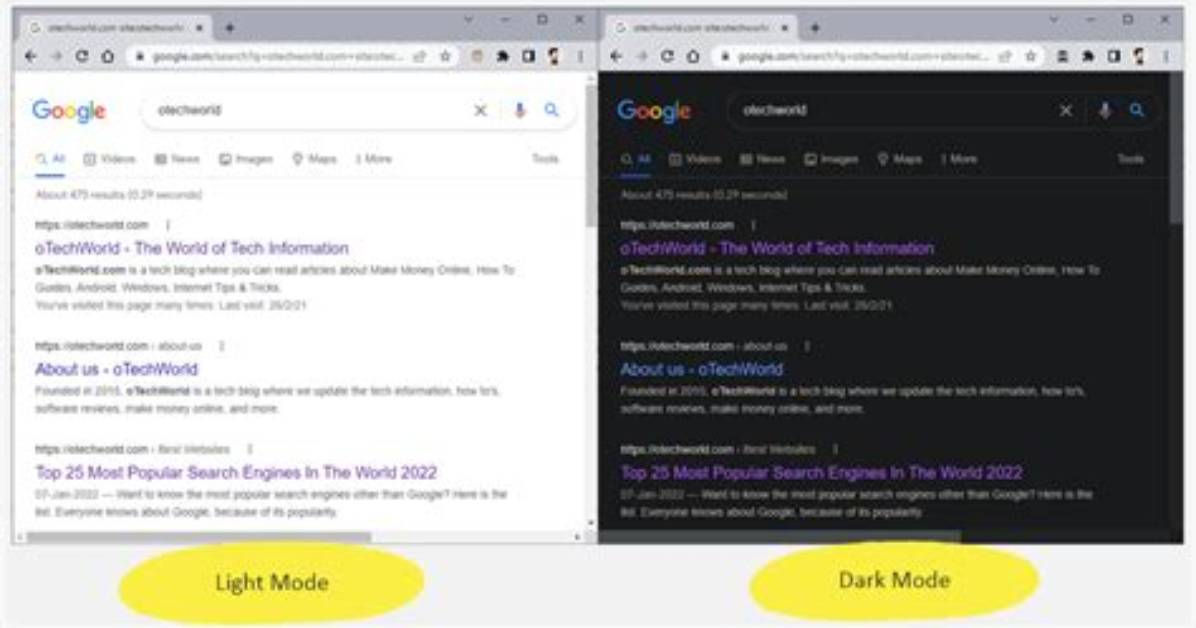Start voice search in dark mode Google

(x=1105, y=111)
